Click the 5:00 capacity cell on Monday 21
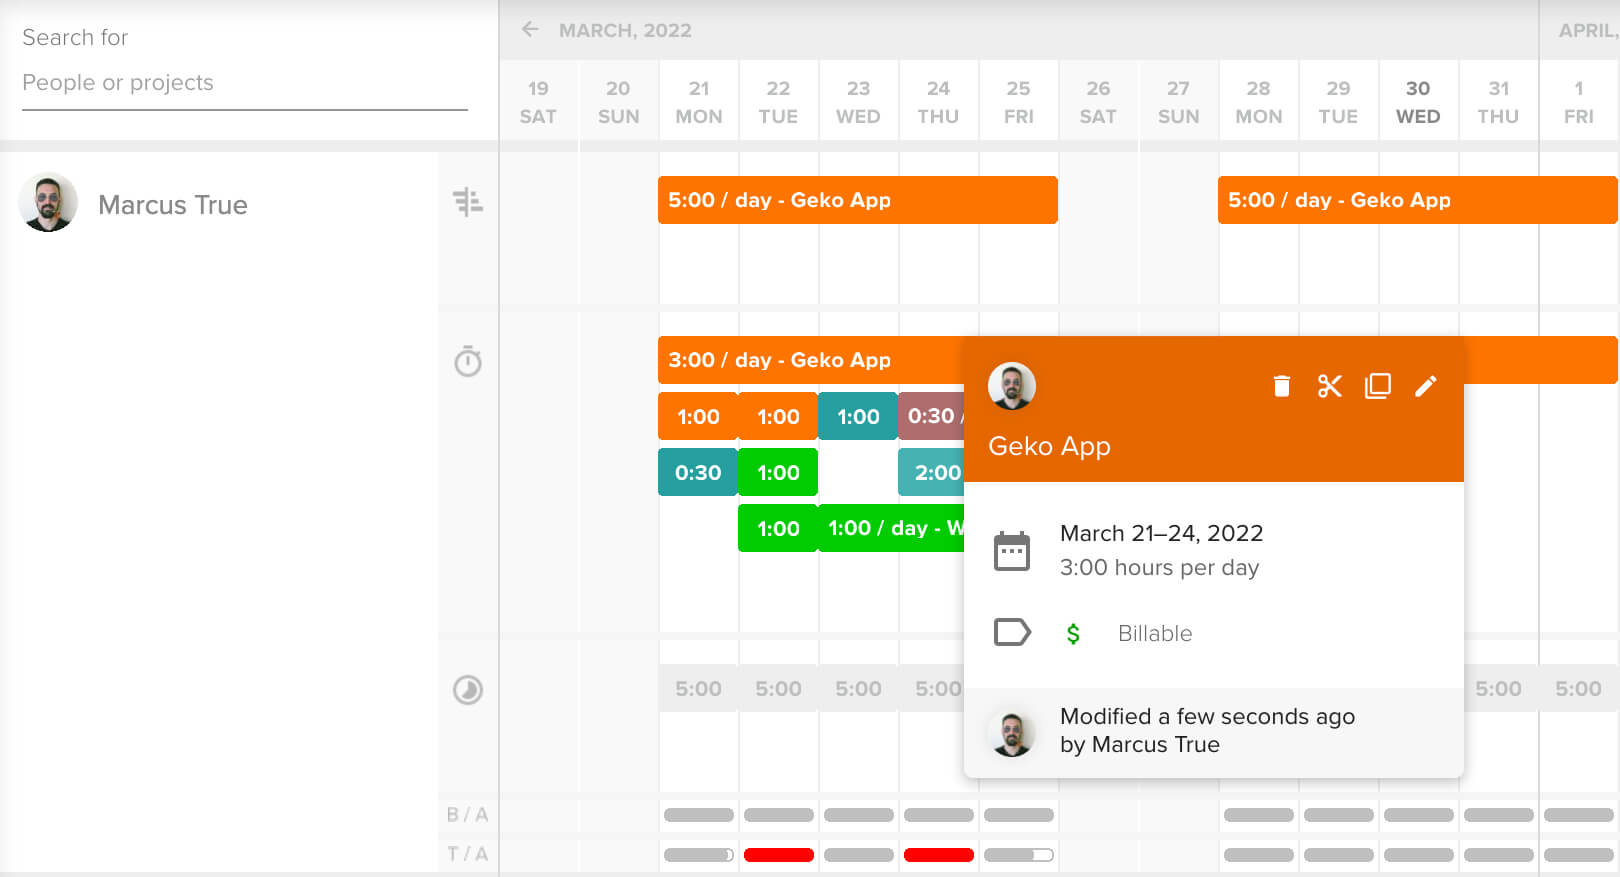Image resolution: width=1620 pixels, height=877 pixels. (698, 688)
